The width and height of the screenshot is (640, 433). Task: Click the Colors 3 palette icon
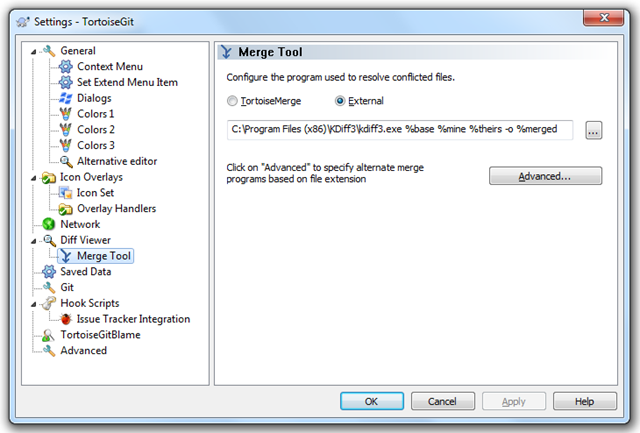[x=66, y=145]
